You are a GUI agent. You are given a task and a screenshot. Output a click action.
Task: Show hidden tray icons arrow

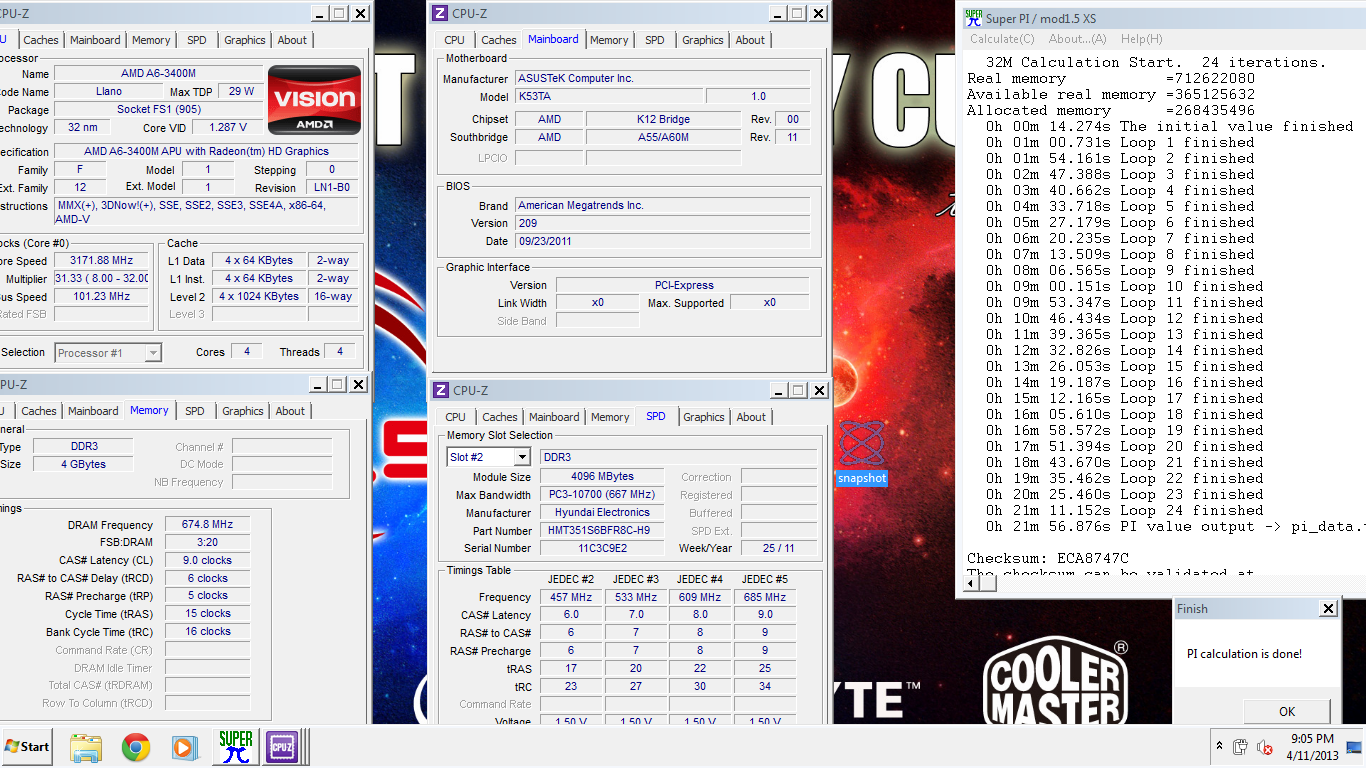click(1219, 746)
